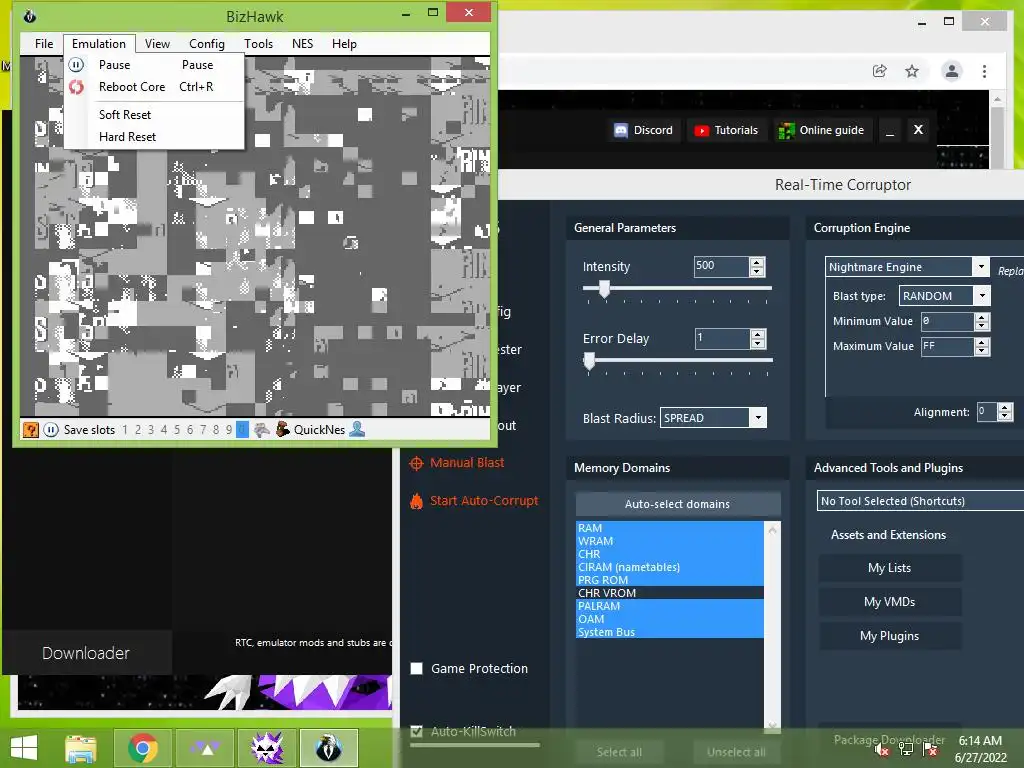Open BizHawk View menu
1024x768 pixels.
pyautogui.click(x=157, y=44)
